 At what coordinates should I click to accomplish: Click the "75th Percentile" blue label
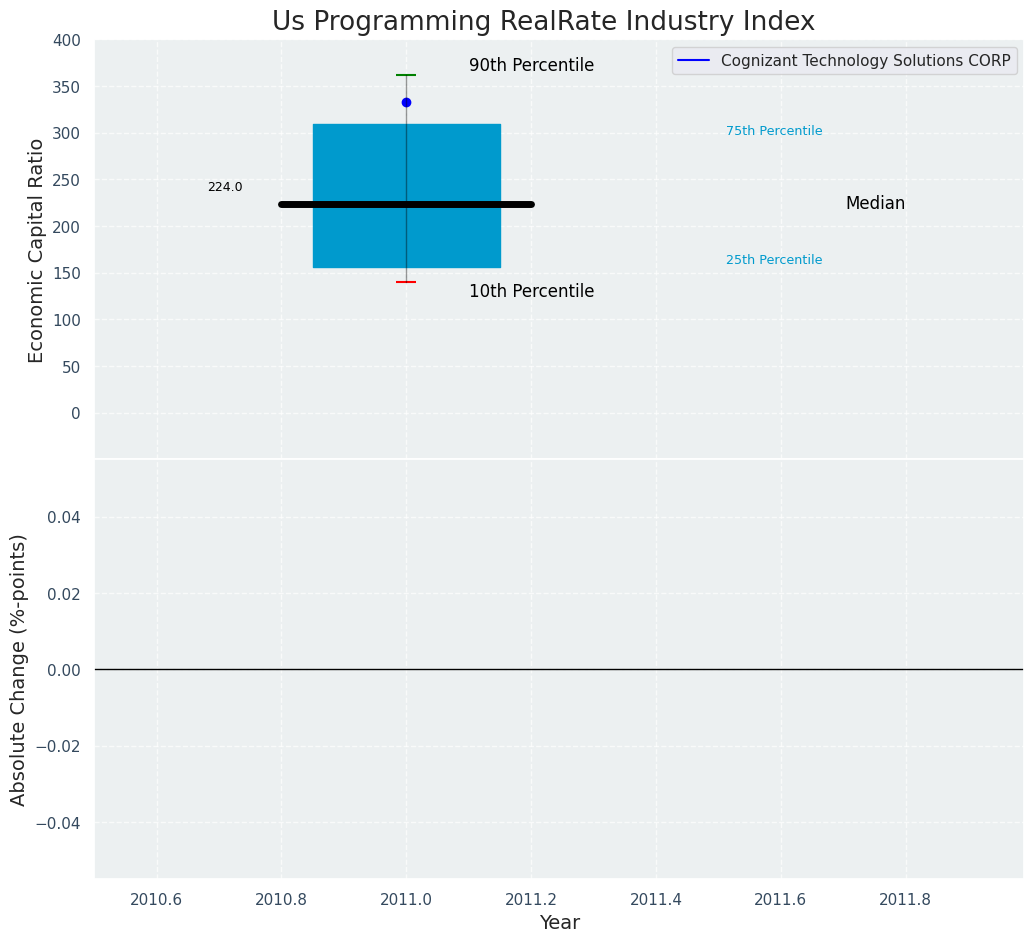774,131
